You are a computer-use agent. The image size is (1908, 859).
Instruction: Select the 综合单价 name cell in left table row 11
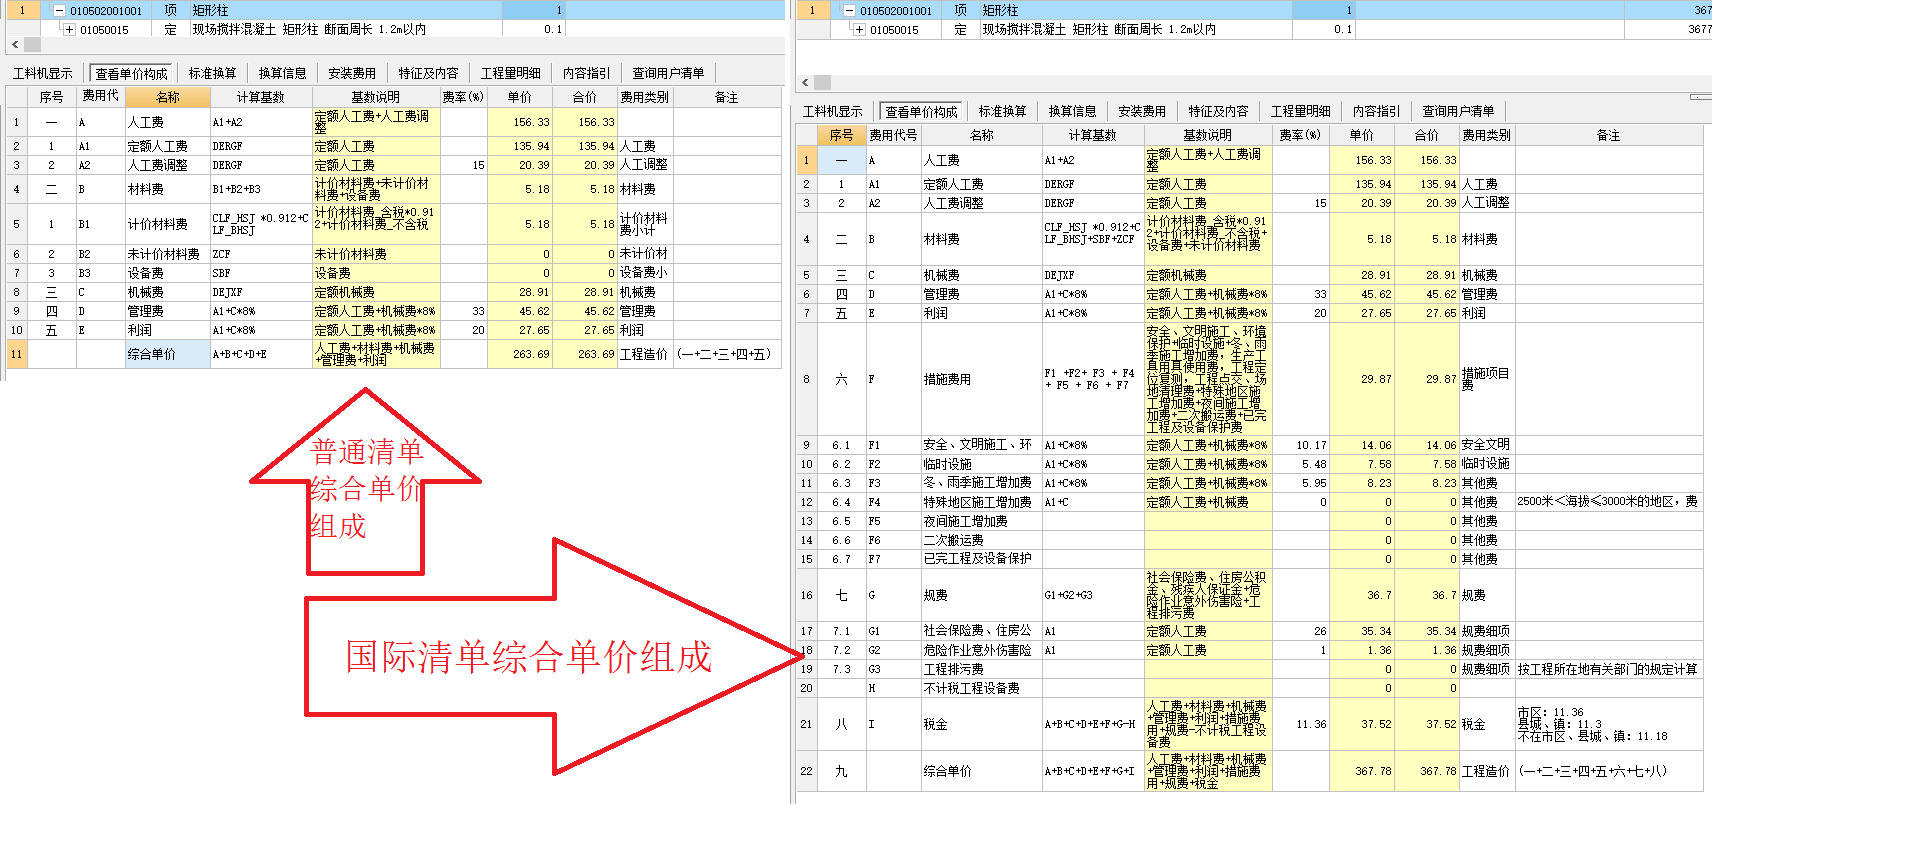coord(168,354)
